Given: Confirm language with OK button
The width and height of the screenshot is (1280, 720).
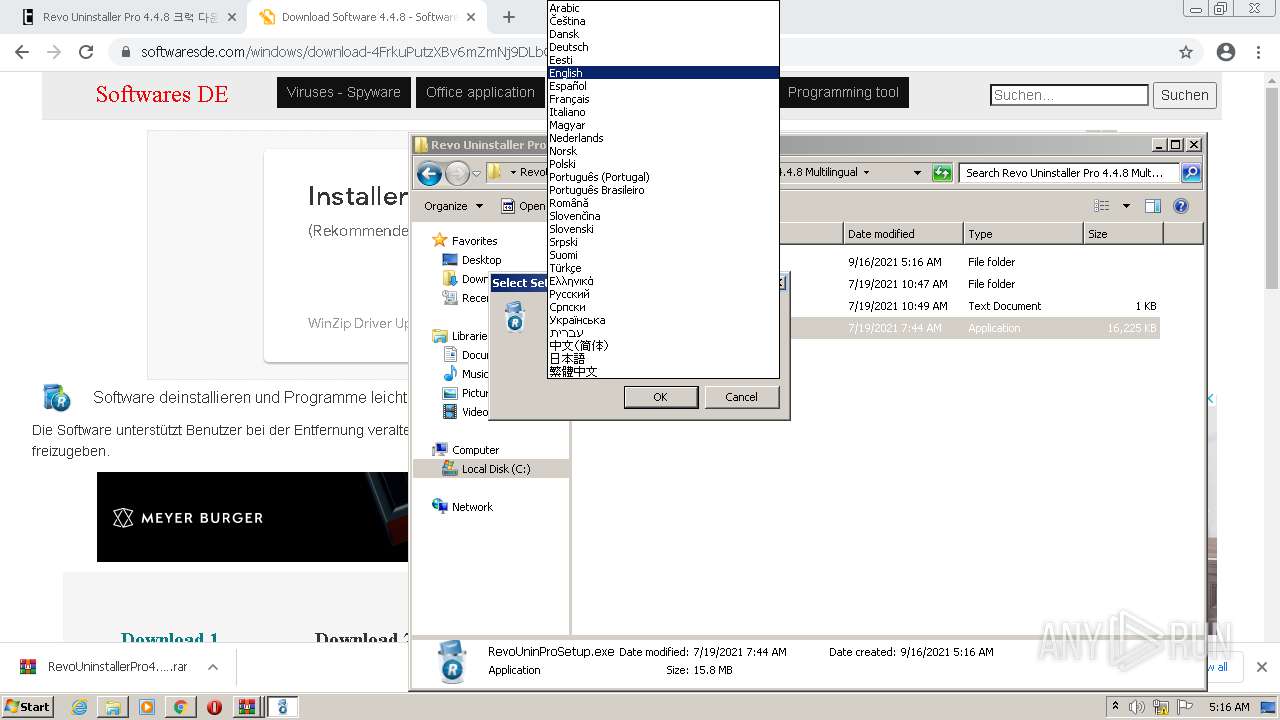Looking at the screenshot, I should tap(660, 397).
